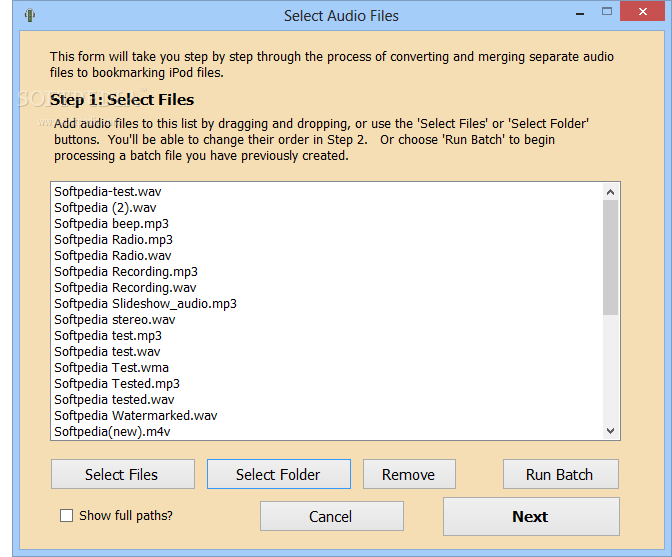Maximize the Select Audio Files window
The height and width of the screenshot is (557, 672).
click(607, 12)
